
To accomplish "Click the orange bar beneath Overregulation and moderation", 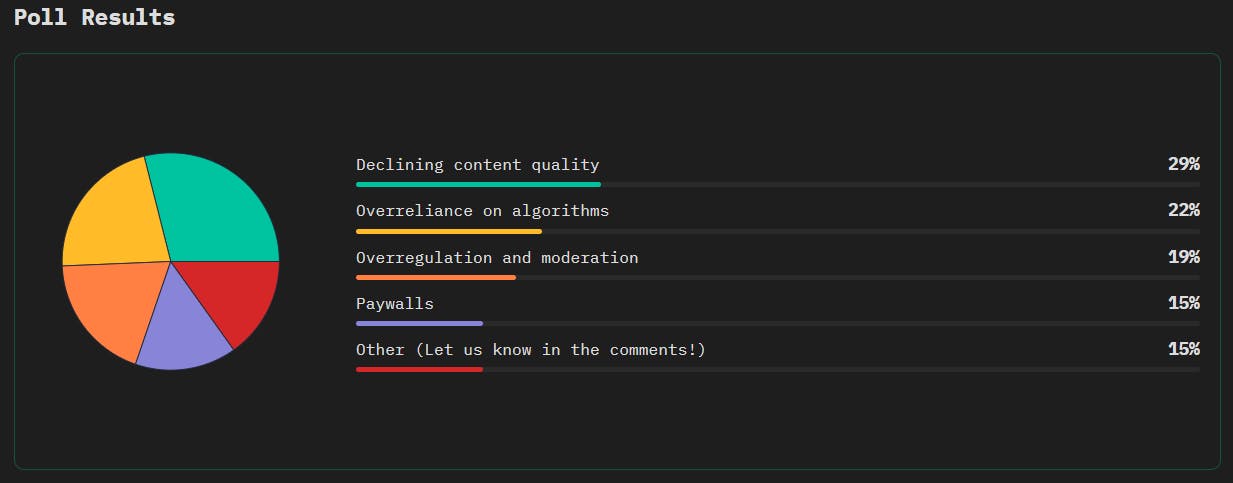I will 436,277.
